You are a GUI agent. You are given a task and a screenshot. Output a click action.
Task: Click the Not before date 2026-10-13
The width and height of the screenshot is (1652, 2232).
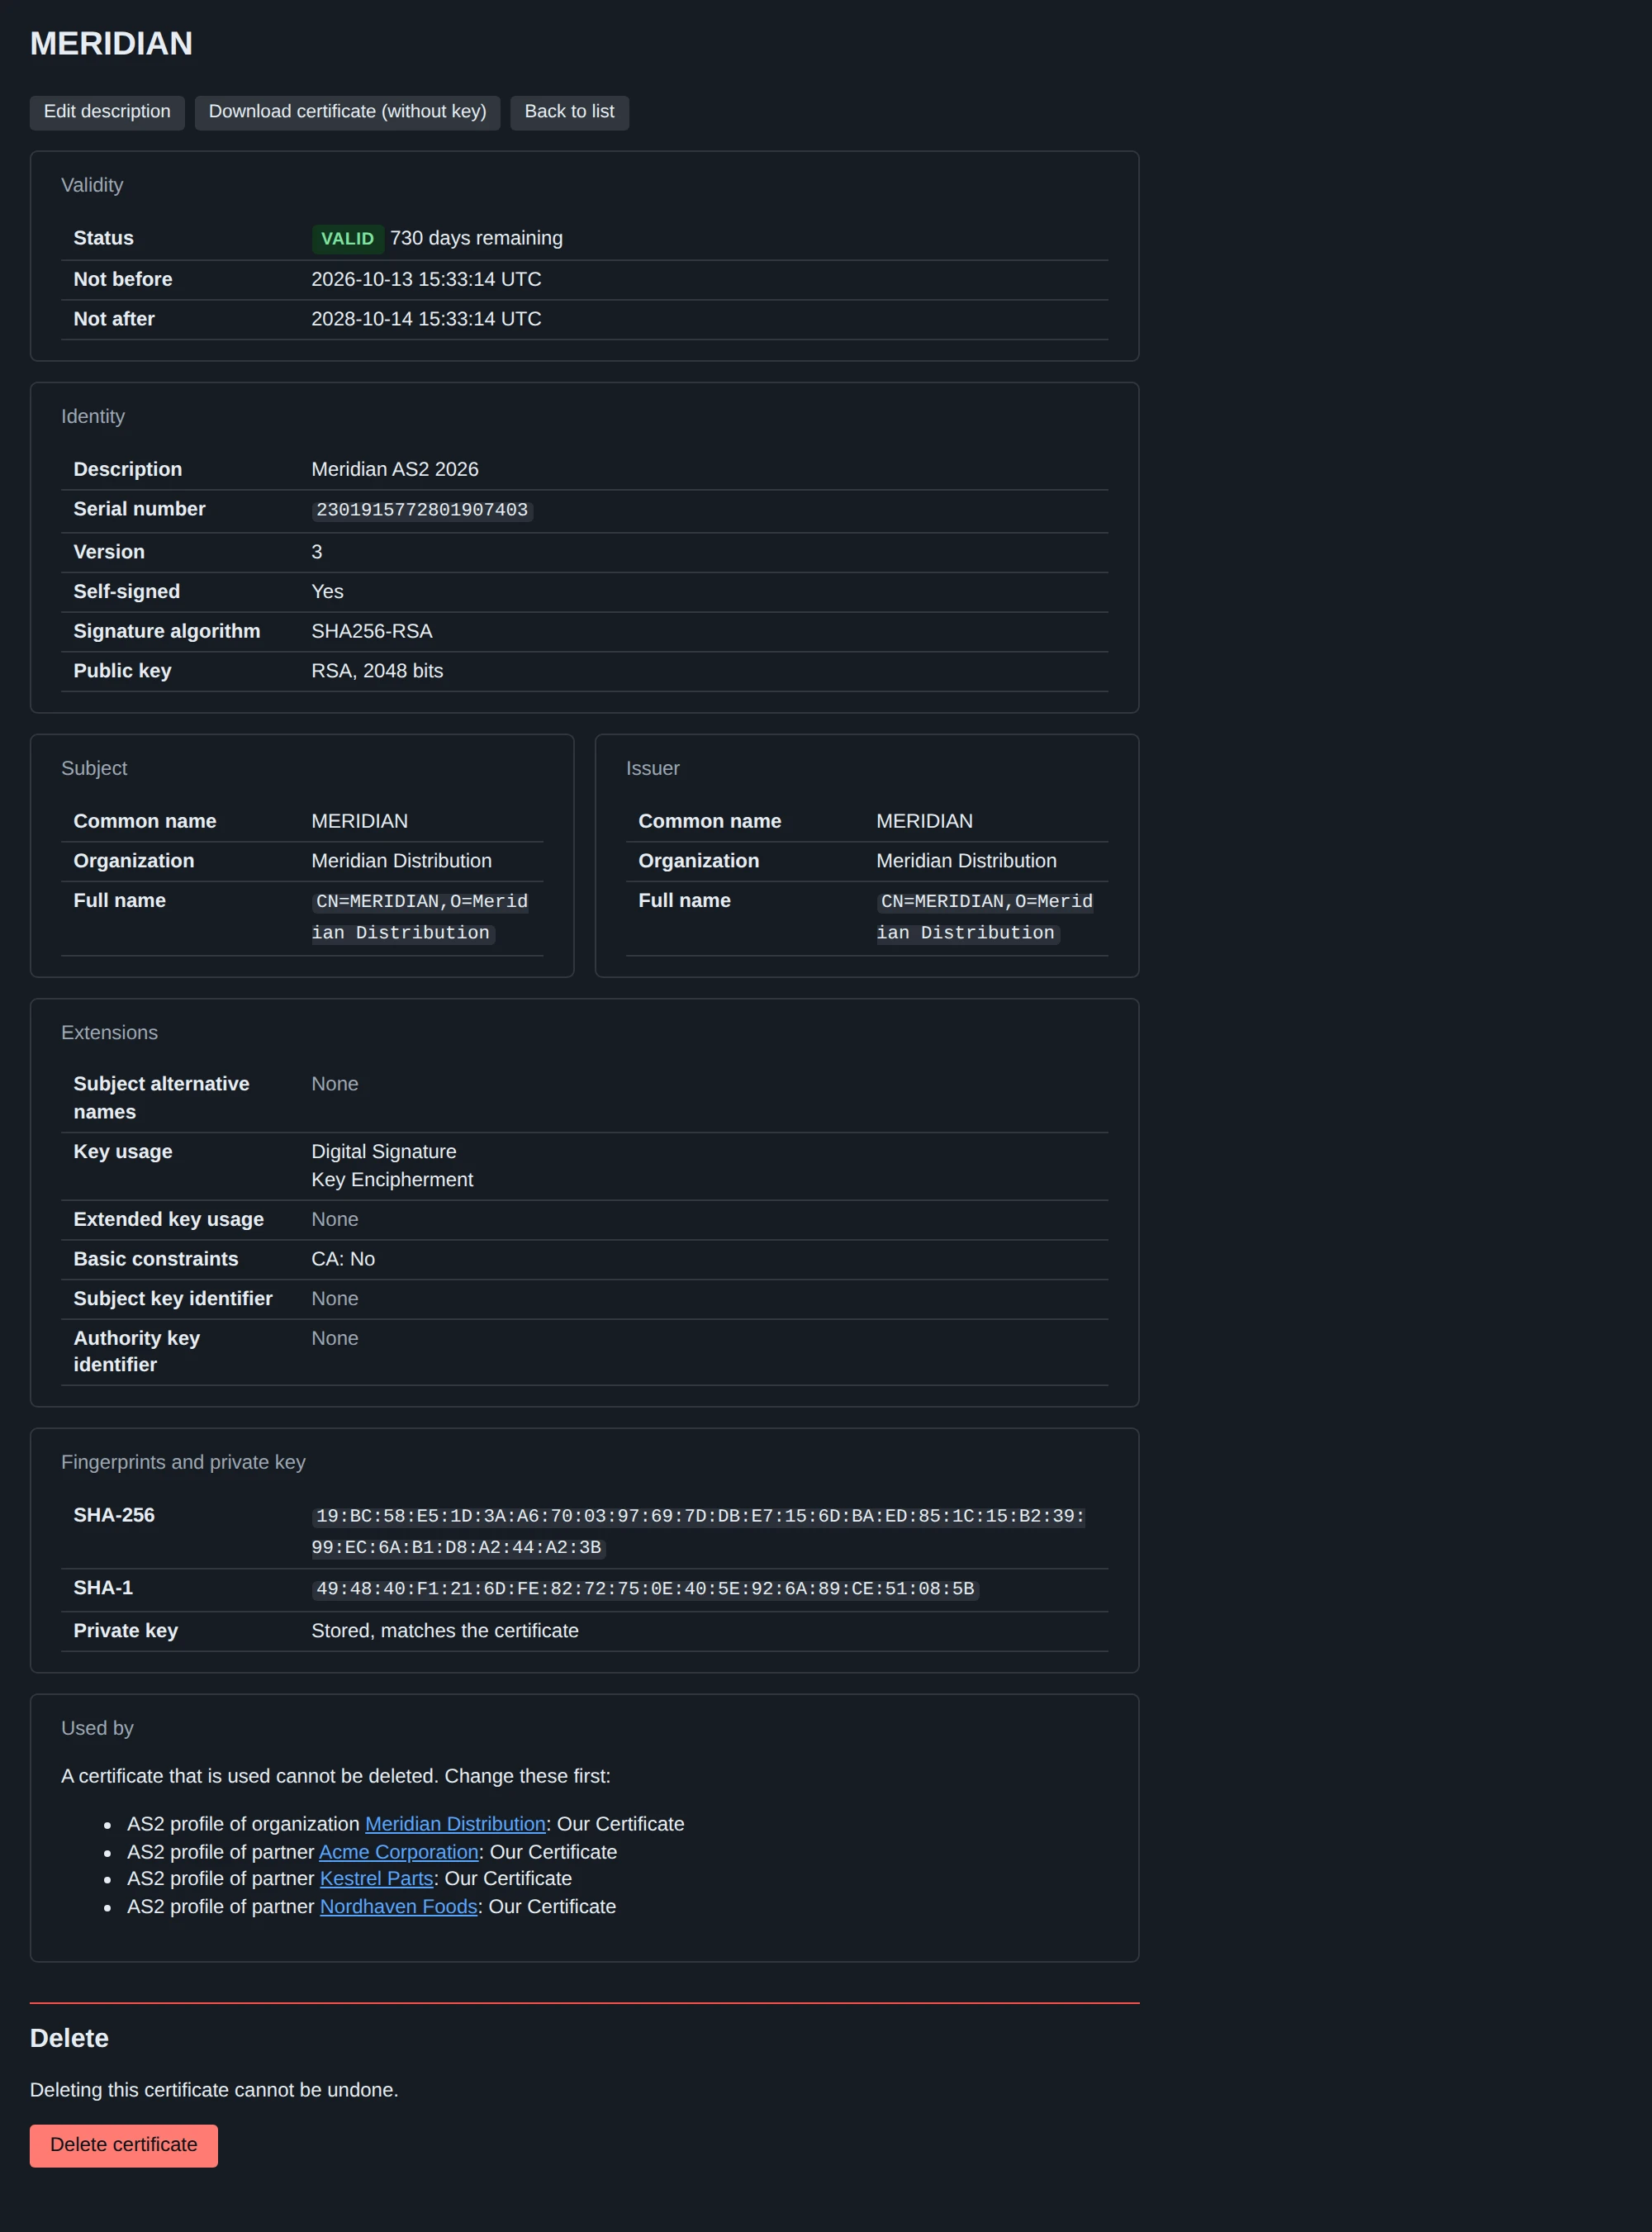pos(426,279)
